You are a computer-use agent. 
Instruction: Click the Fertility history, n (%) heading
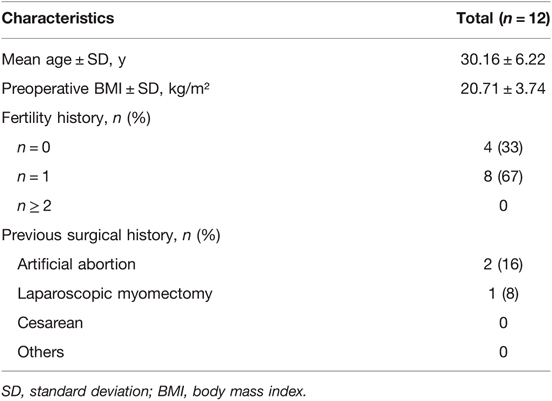(x=76, y=118)
